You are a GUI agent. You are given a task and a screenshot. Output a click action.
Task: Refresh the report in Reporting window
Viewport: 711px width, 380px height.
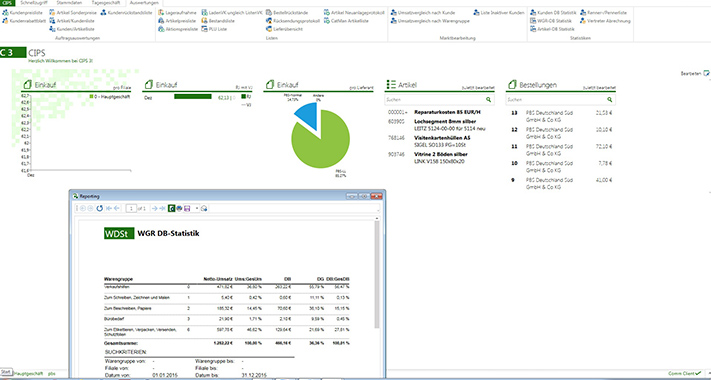[x=100, y=208]
